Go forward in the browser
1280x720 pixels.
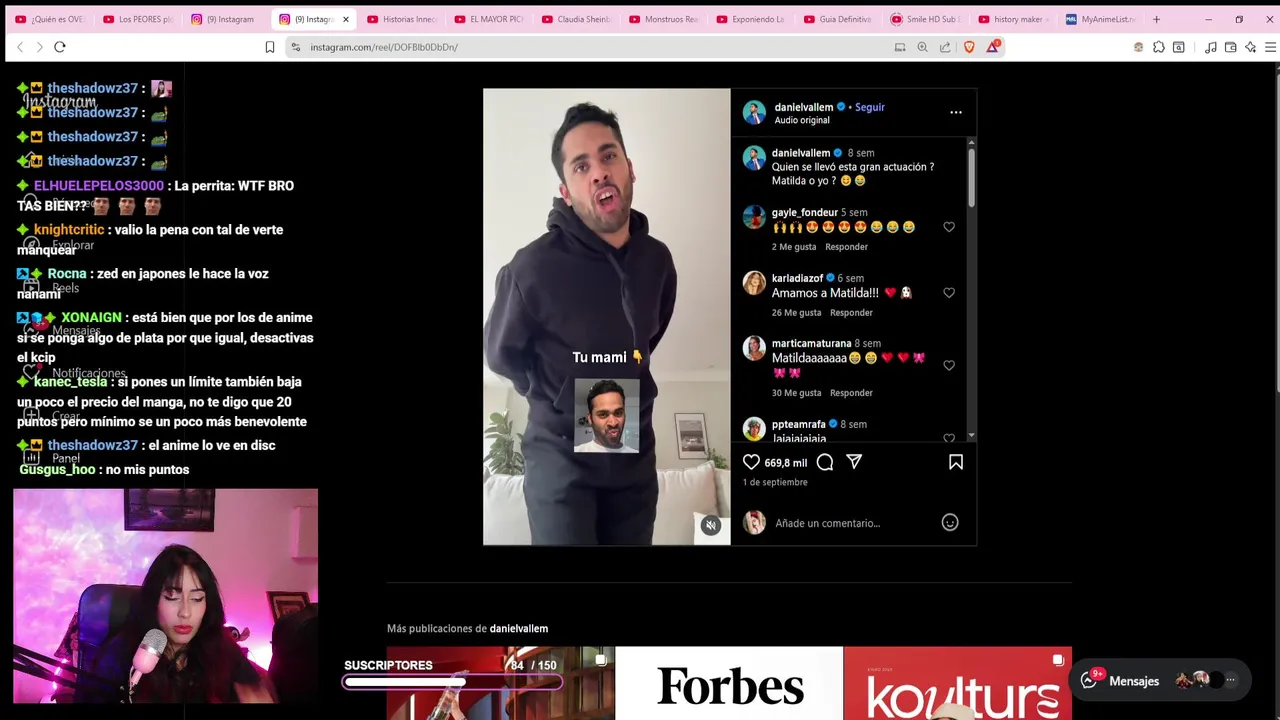tap(39, 47)
